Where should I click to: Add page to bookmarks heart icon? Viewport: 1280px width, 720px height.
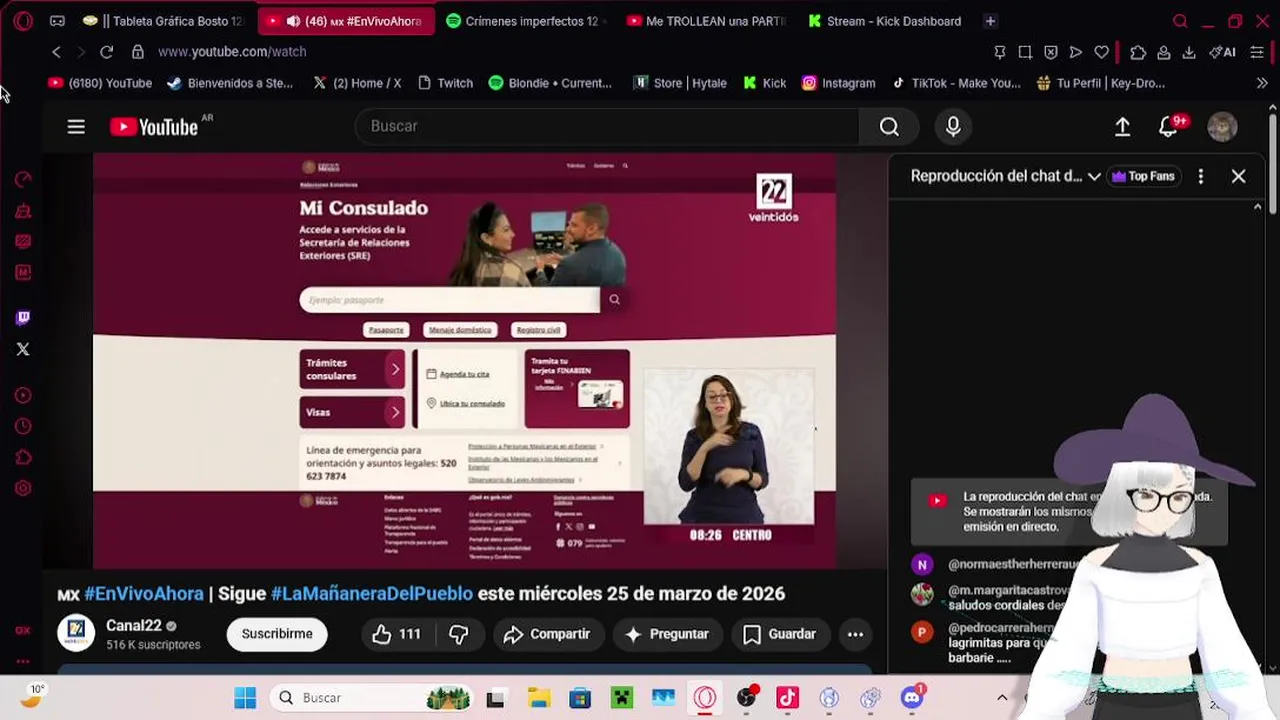(1101, 52)
